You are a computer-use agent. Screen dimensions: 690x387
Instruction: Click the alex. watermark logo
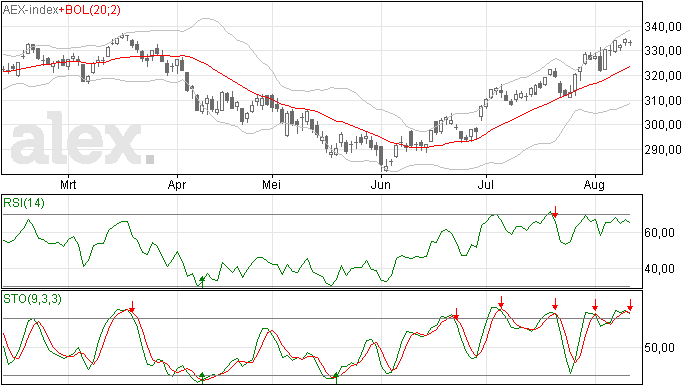pos(83,138)
